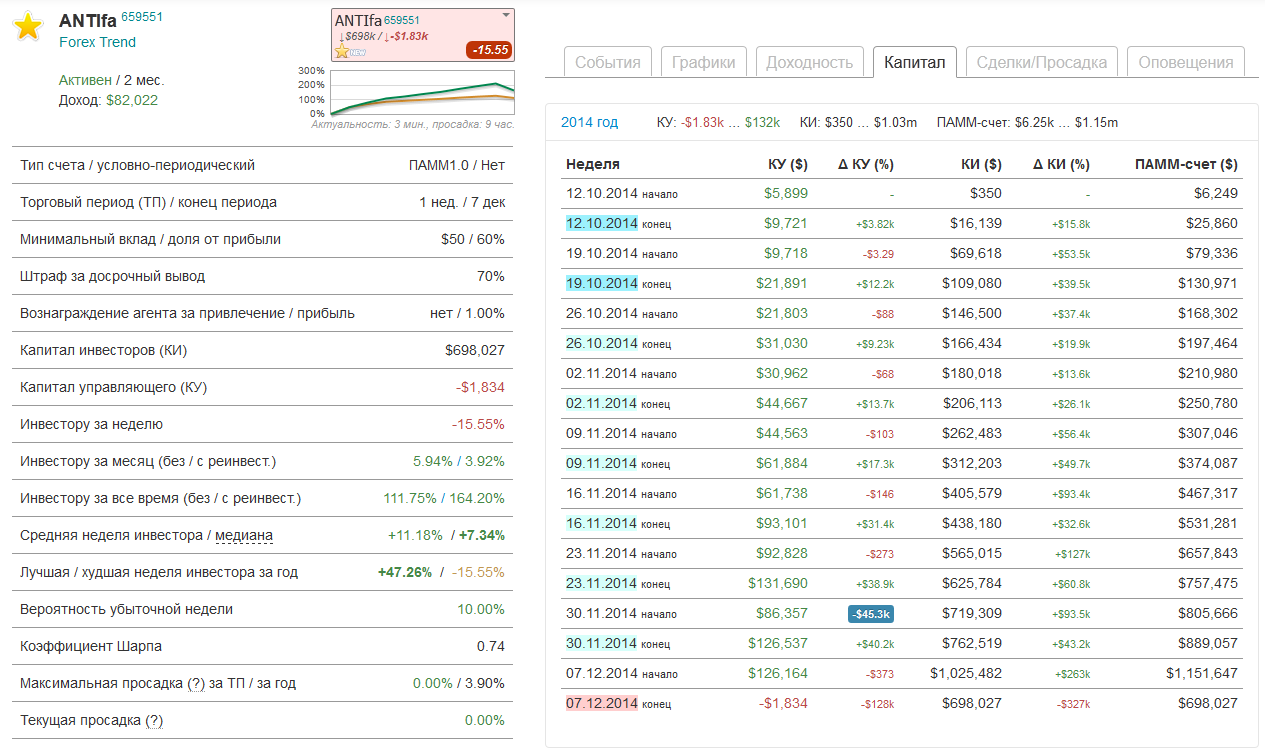Open the dropdown arrow on the ANTIfa card

[x=505, y=16]
